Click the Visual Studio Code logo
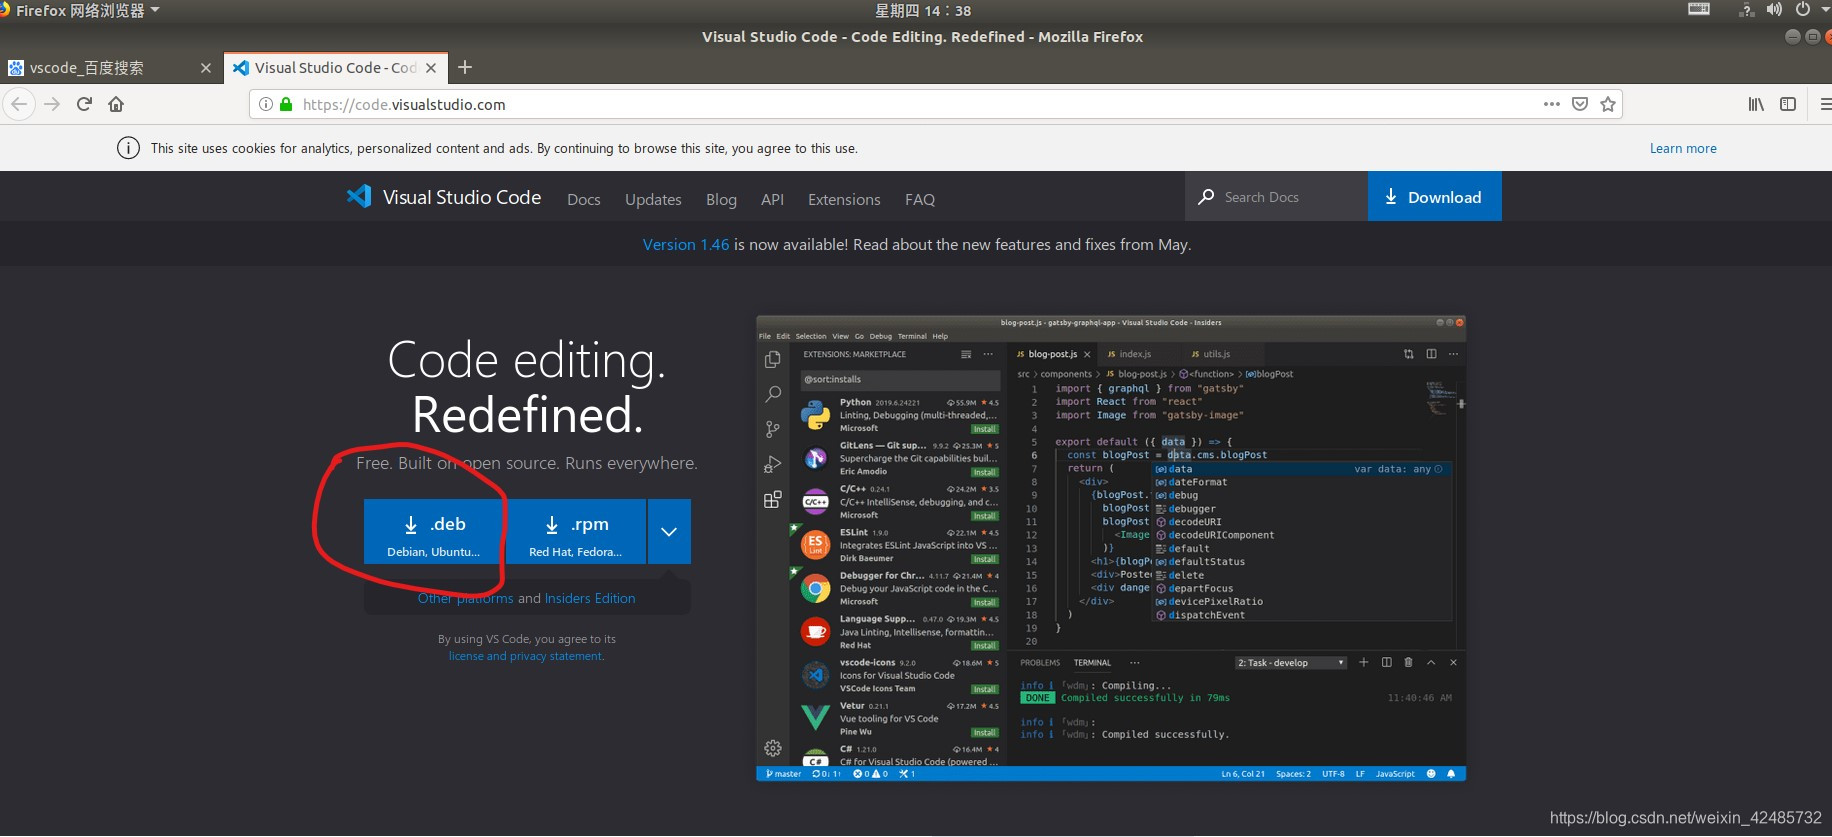This screenshot has height=837, width=1832. pos(443,197)
